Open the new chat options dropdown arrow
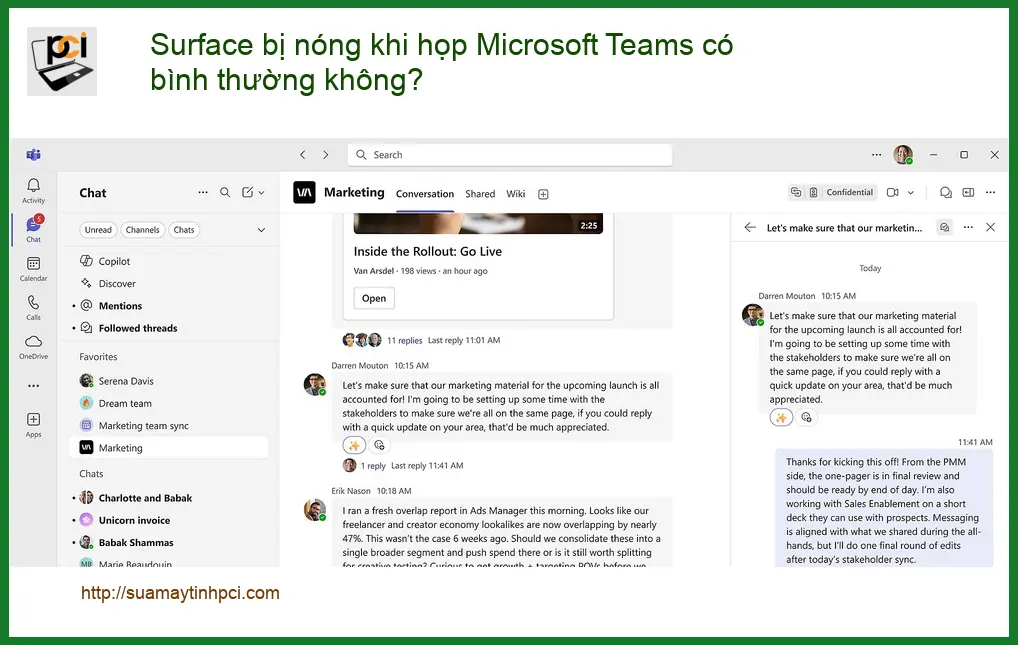Image resolution: width=1018 pixels, height=645 pixels. pos(262,193)
